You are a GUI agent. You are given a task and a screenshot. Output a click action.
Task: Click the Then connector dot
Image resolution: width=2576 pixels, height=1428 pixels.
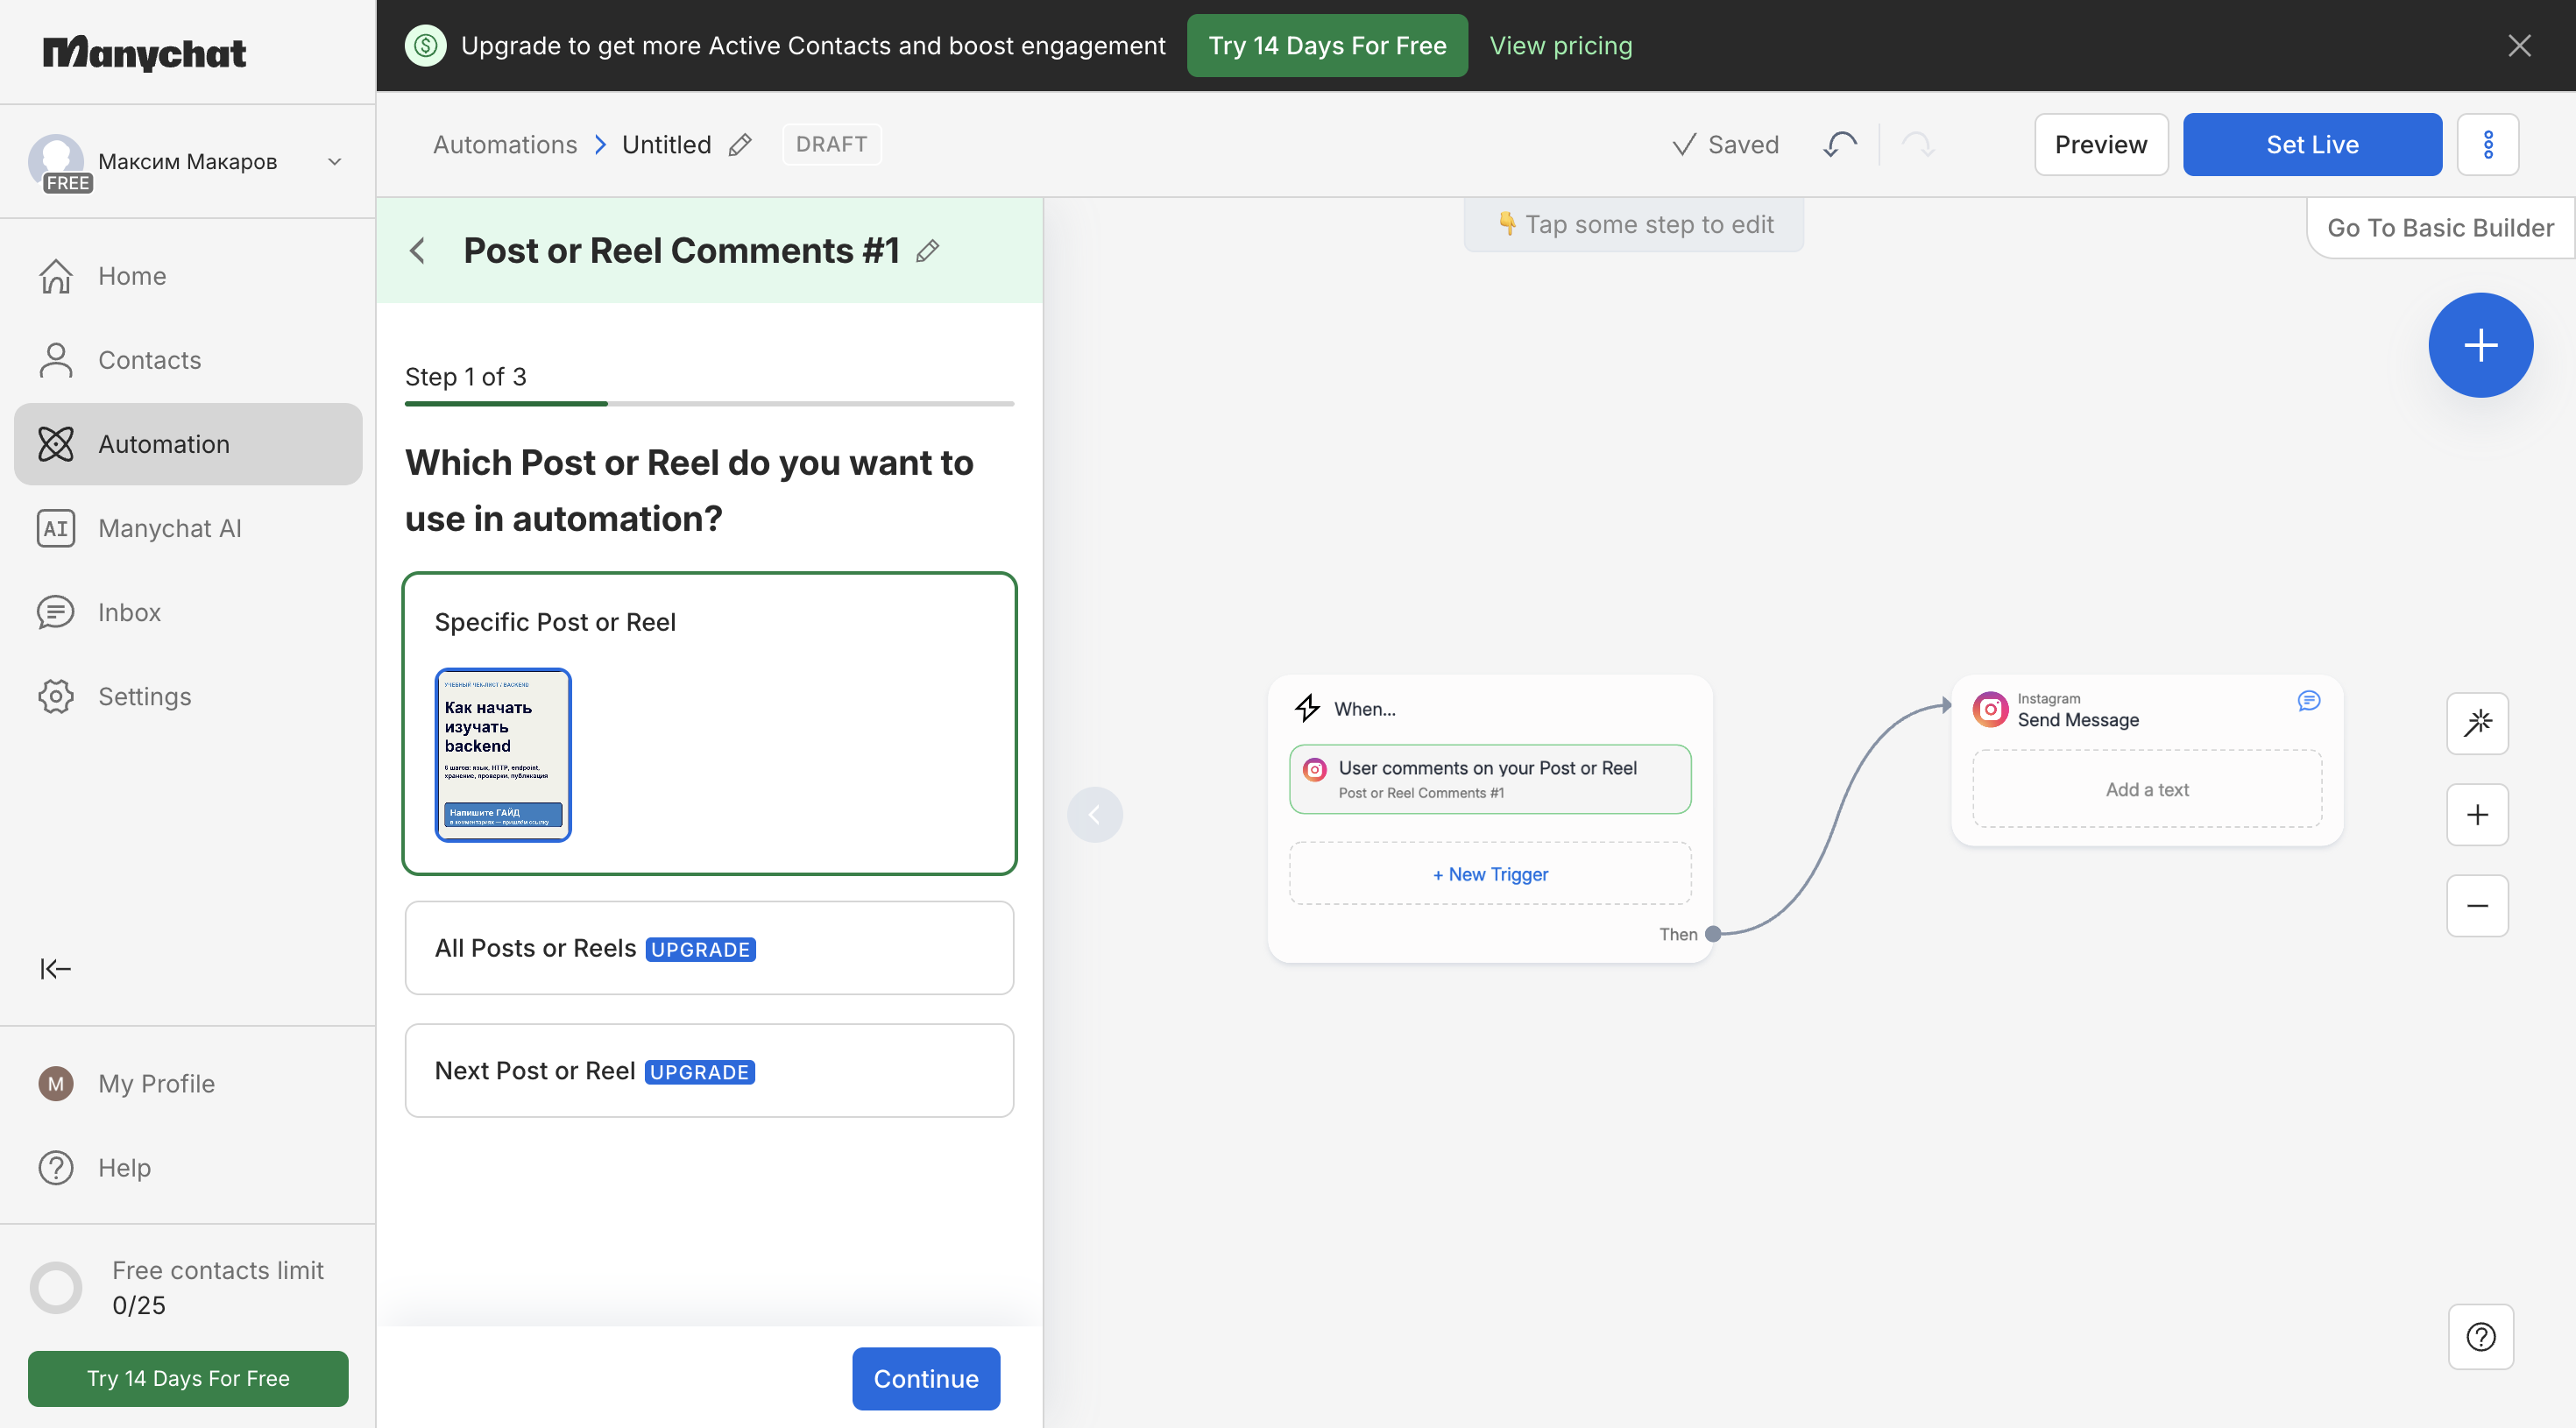pyautogui.click(x=1713, y=934)
